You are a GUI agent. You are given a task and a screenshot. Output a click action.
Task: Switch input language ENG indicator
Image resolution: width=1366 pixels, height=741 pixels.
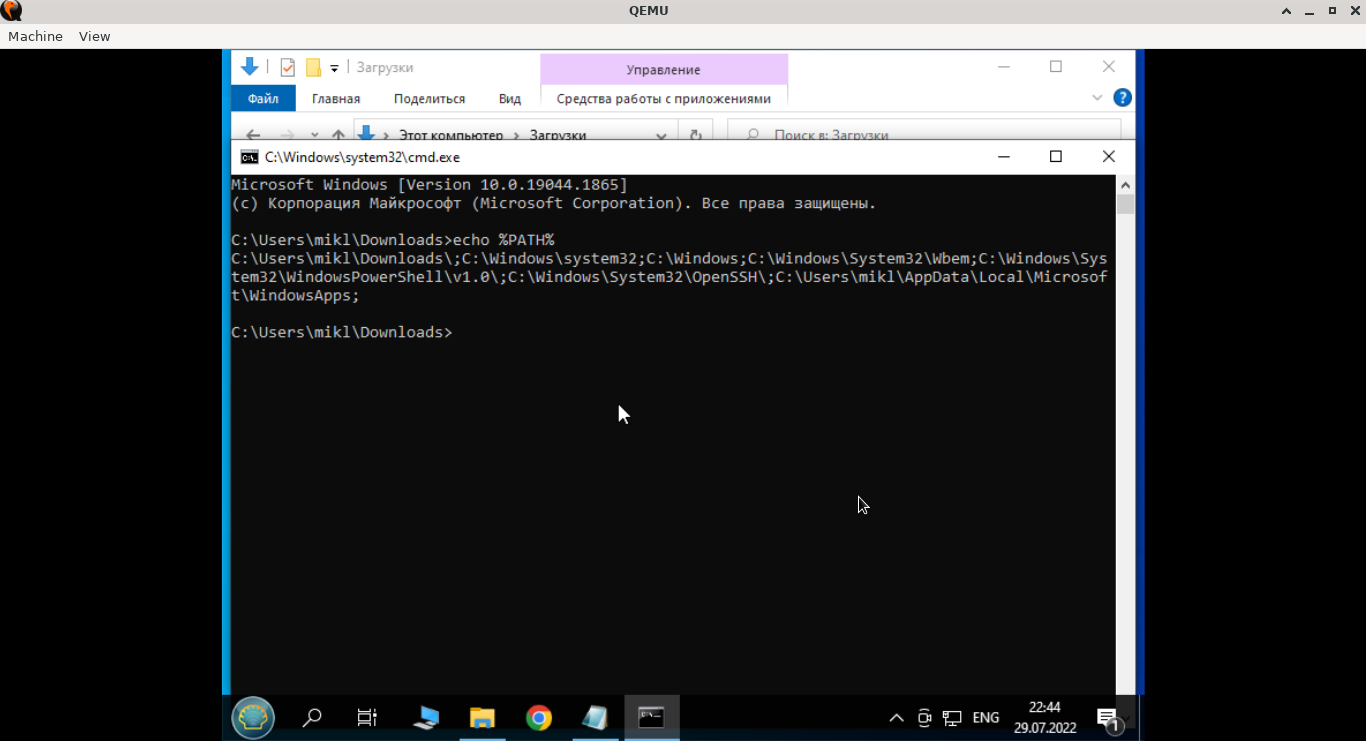pyautogui.click(x=986, y=718)
